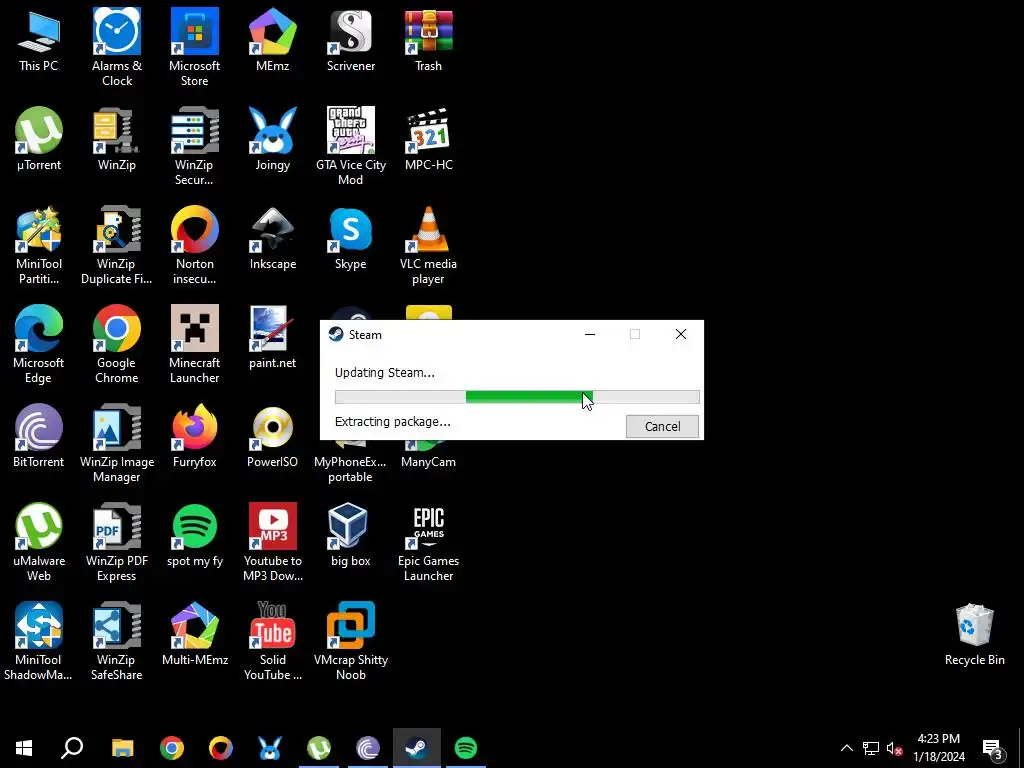Close the Steam updater window
The height and width of the screenshot is (768, 1024).
680,334
